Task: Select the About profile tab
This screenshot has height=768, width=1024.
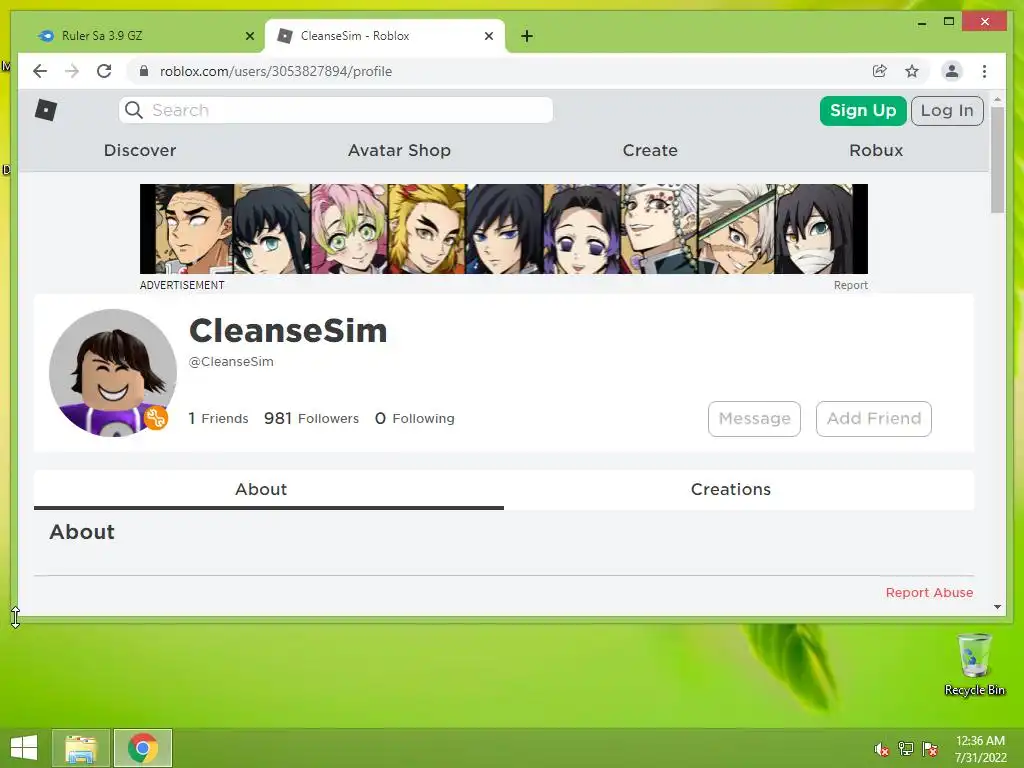Action: click(268, 489)
